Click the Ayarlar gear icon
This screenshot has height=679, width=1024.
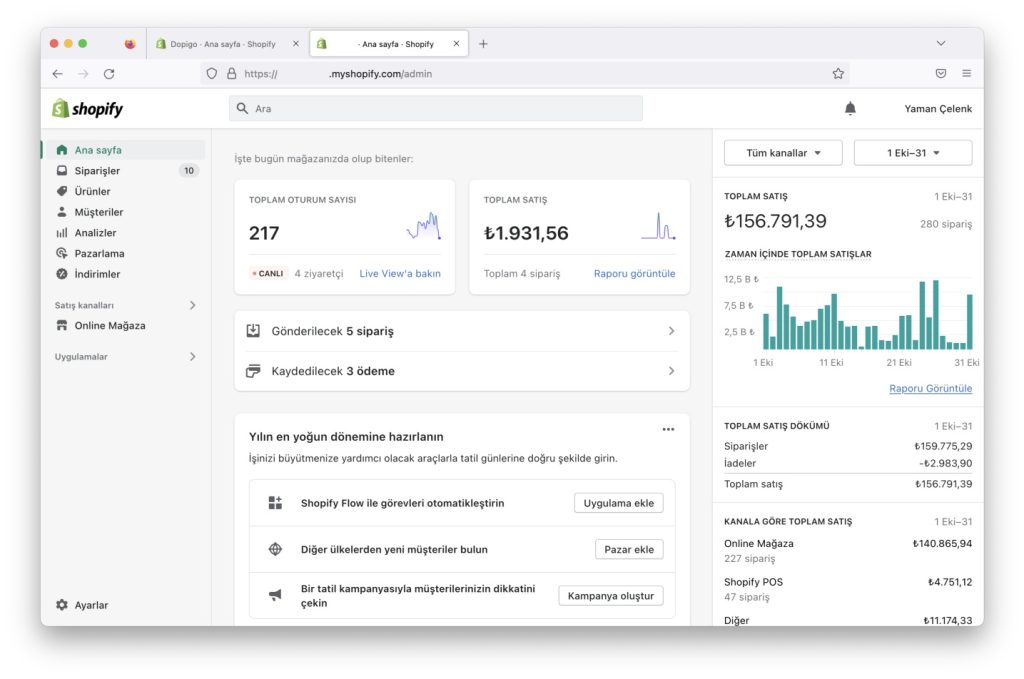pyautogui.click(x=61, y=605)
